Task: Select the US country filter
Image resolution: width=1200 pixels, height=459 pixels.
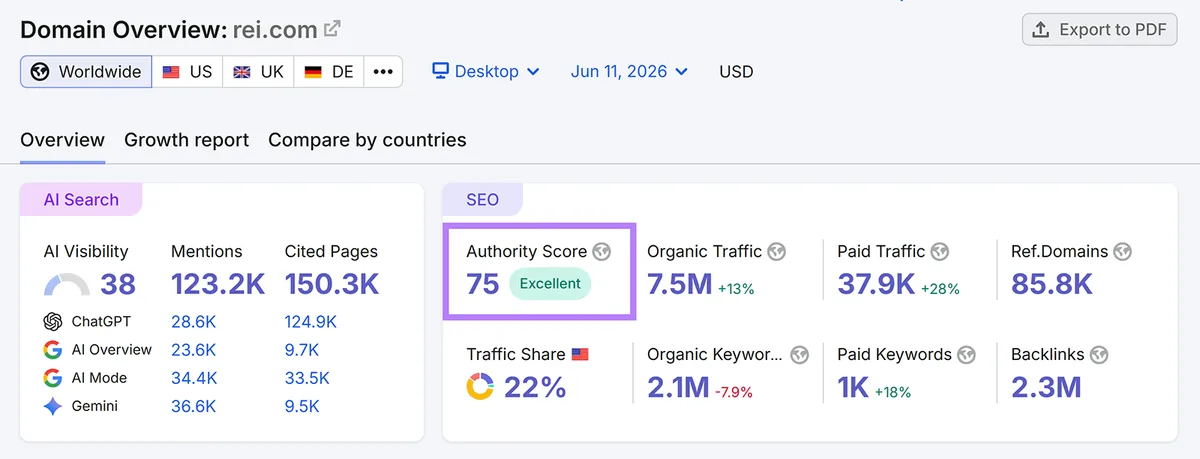Action: point(187,72)
